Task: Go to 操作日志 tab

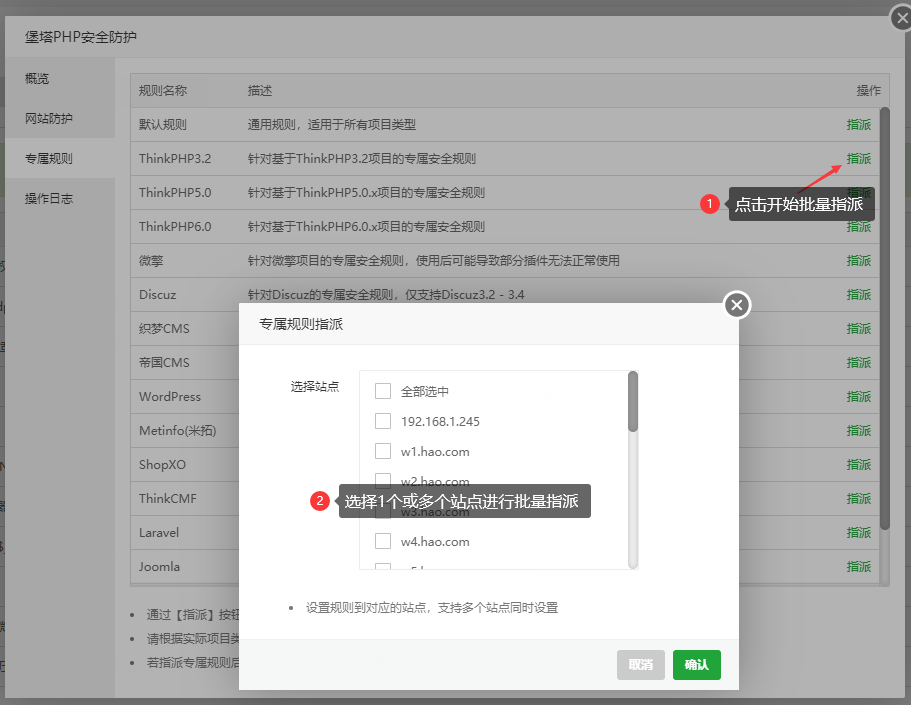Action: pos(49,199)
